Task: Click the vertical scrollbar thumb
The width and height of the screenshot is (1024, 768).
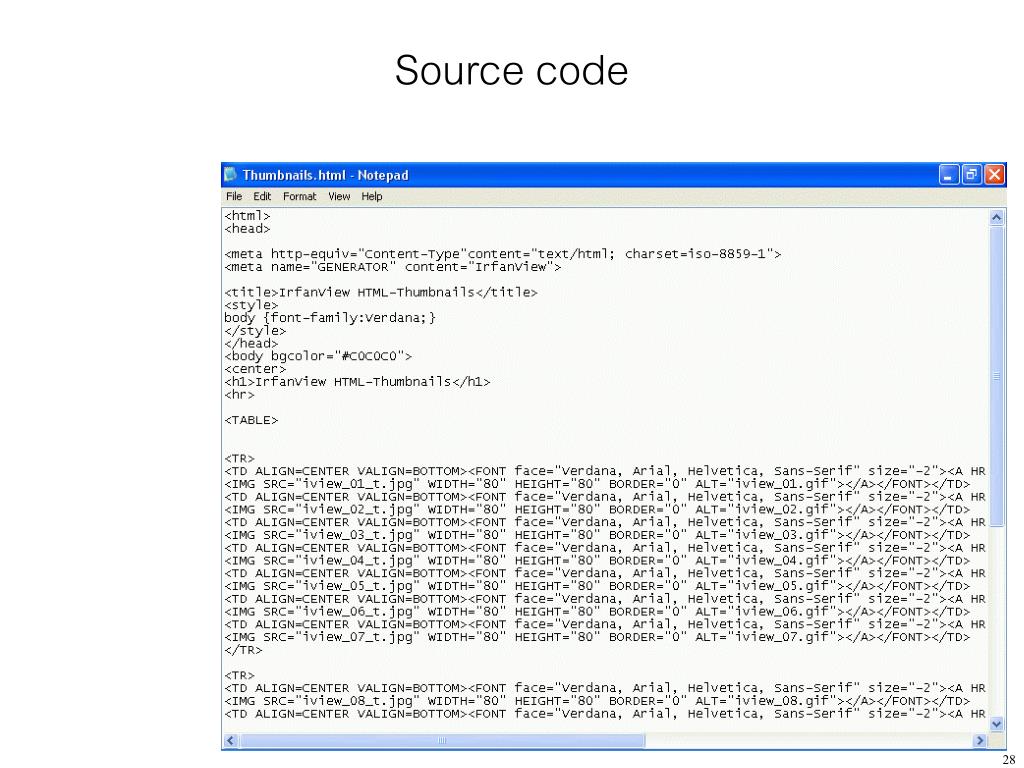Action: tap(997, 376)
